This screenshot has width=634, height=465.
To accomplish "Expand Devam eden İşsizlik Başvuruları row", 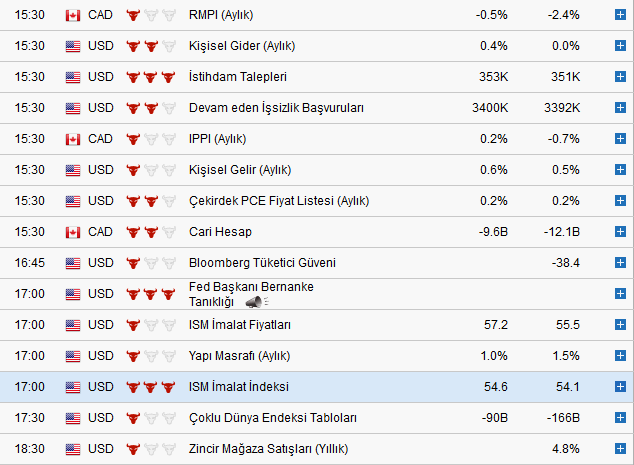I will click(621, 108).
